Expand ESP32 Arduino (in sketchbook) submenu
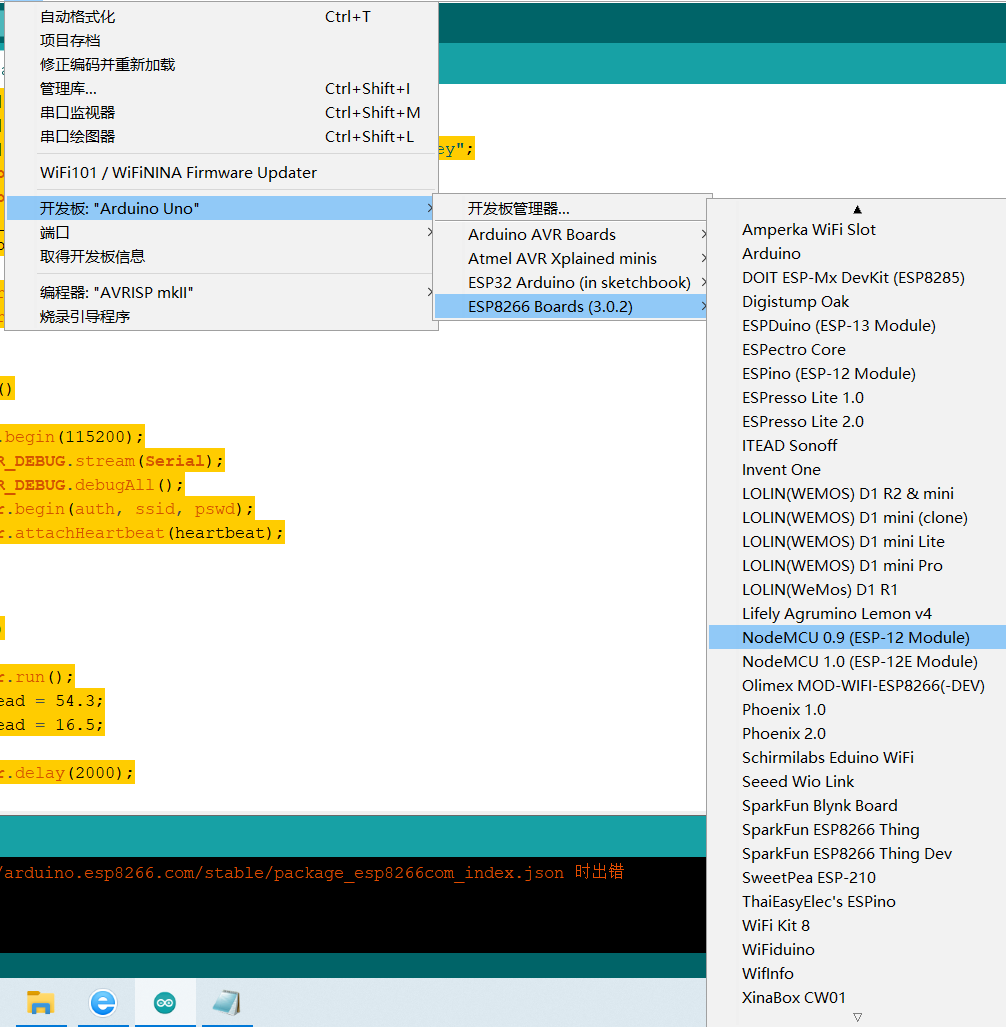1006x1027 pixels. point(571,282)
